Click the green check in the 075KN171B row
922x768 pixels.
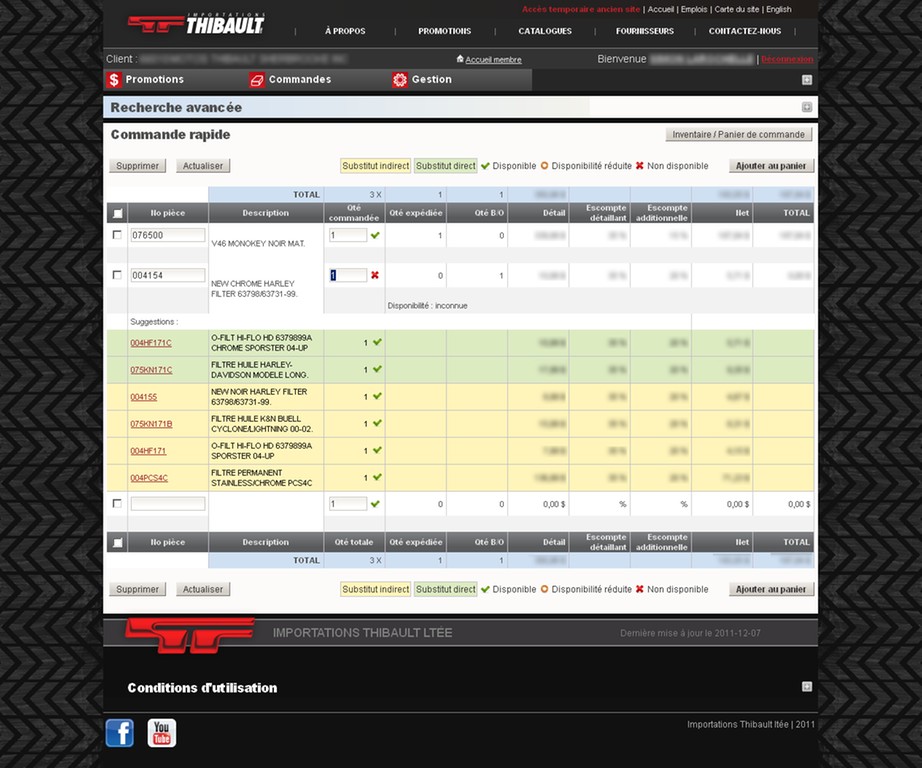click(x=377, y=423)
